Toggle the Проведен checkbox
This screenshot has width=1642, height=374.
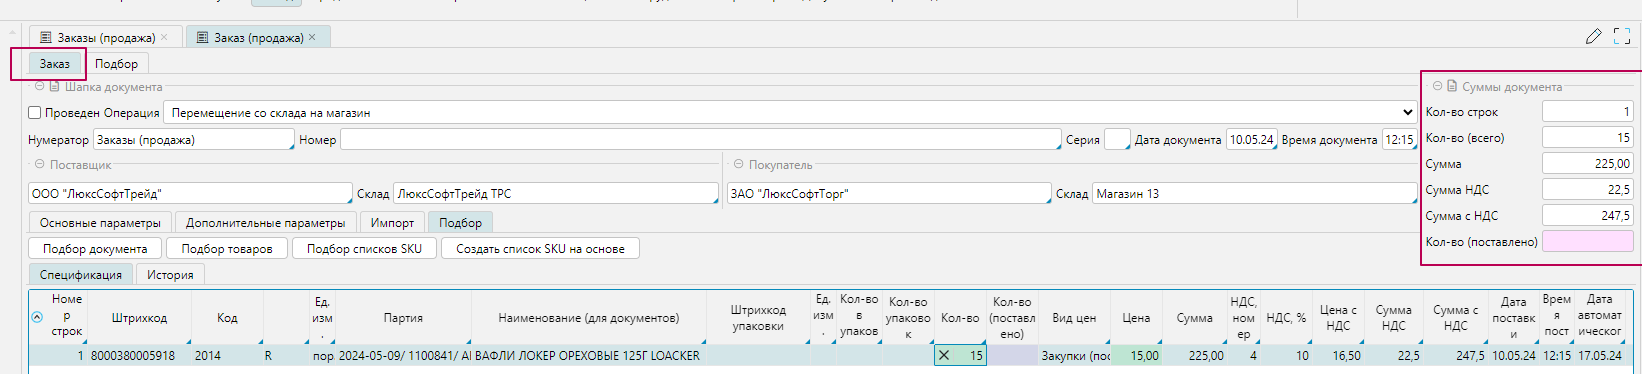tap(35, 113)
